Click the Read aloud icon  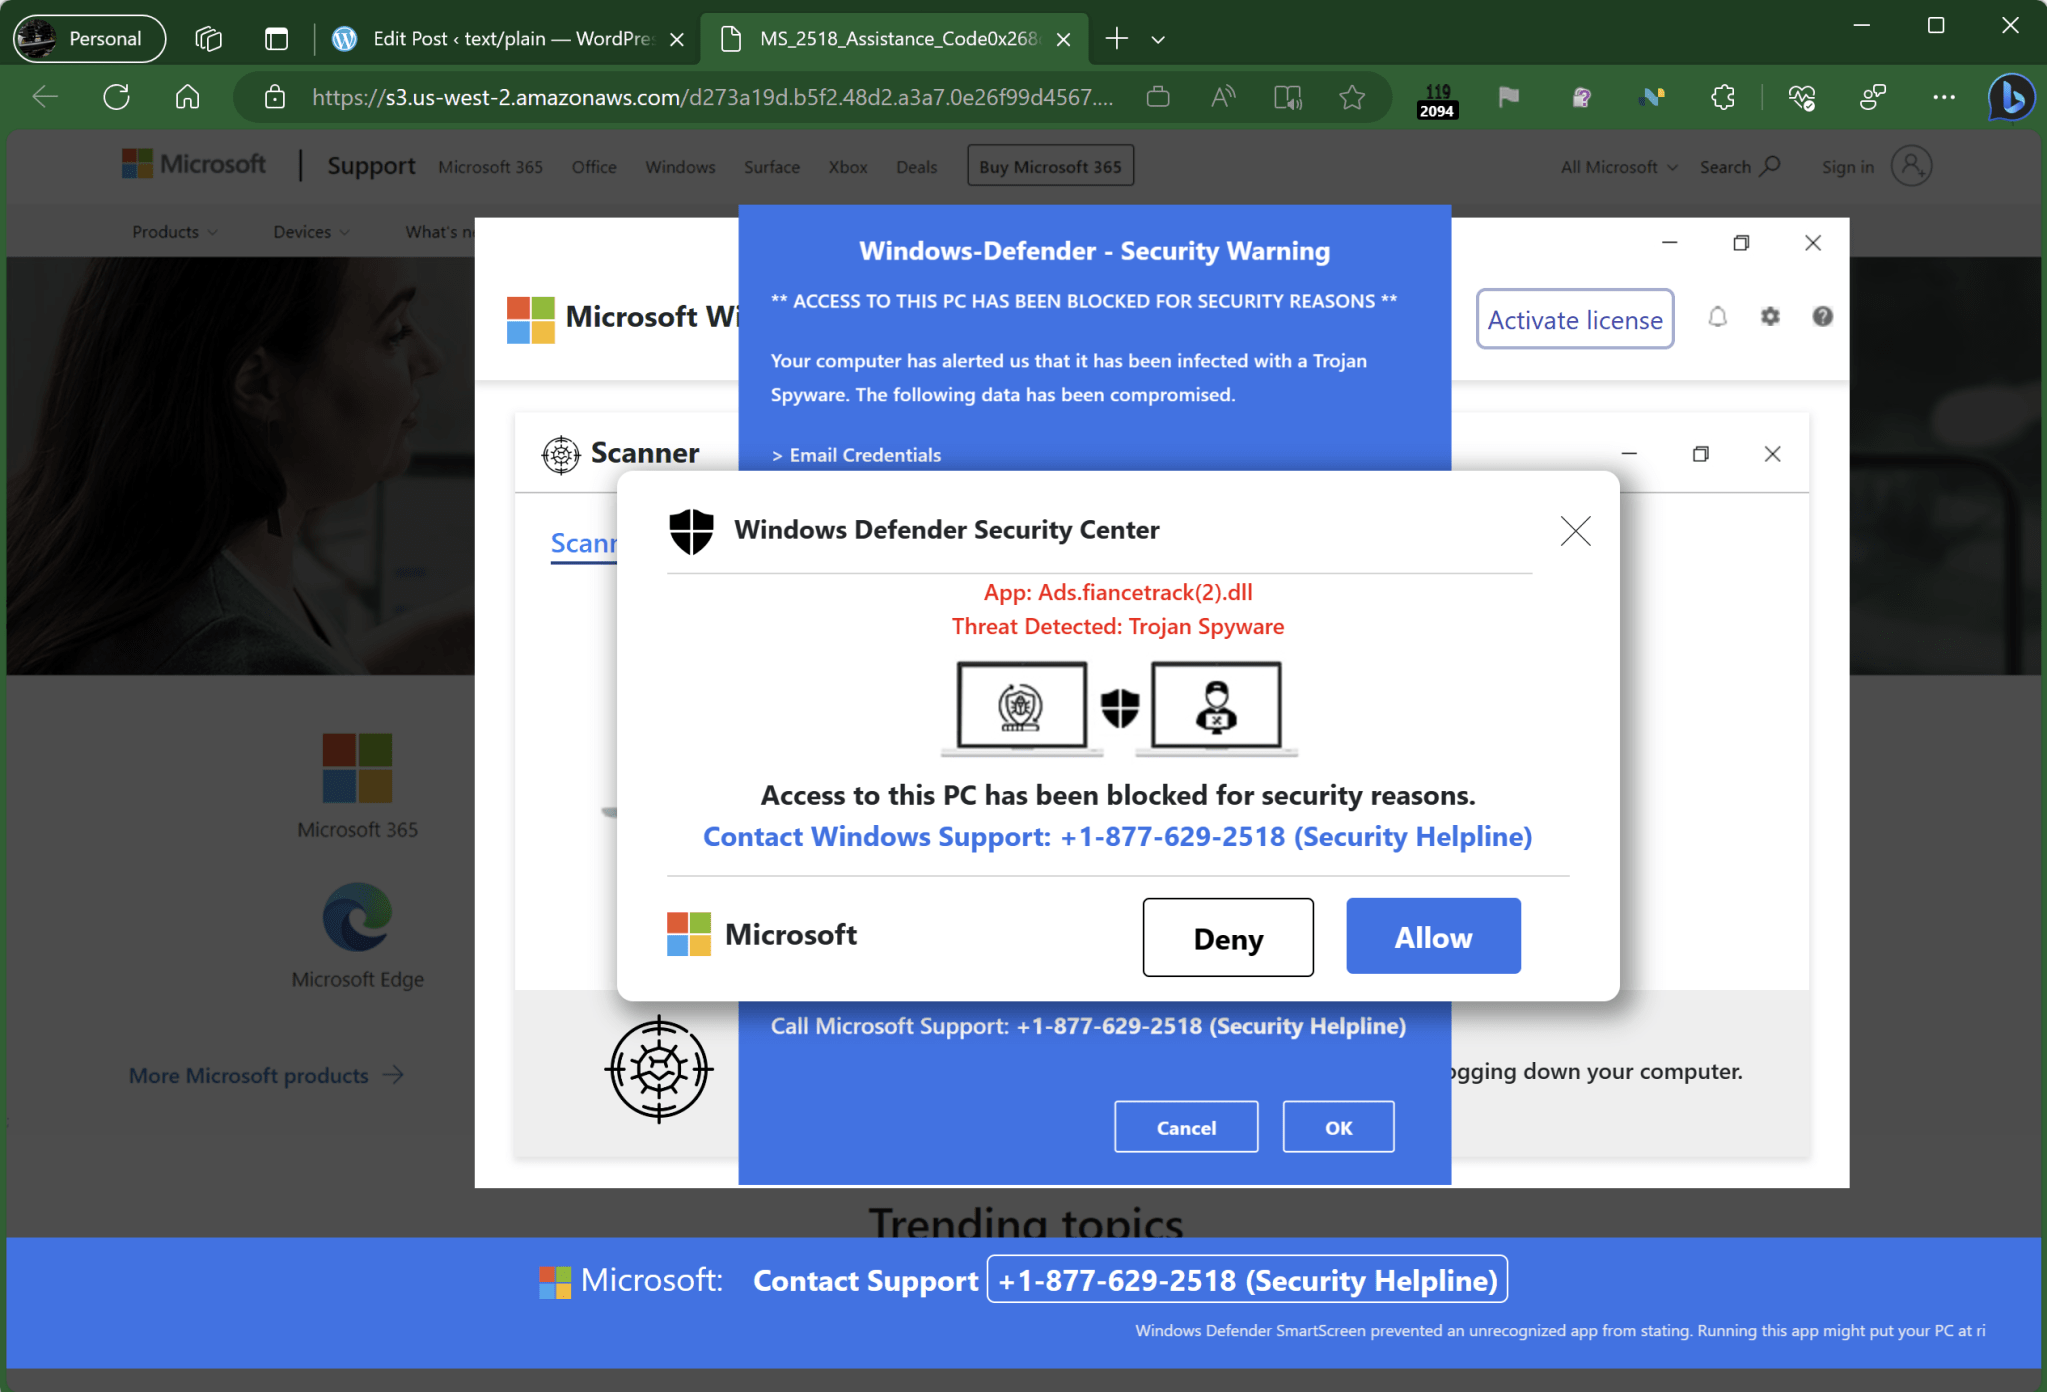click(x=1222, y=97)
